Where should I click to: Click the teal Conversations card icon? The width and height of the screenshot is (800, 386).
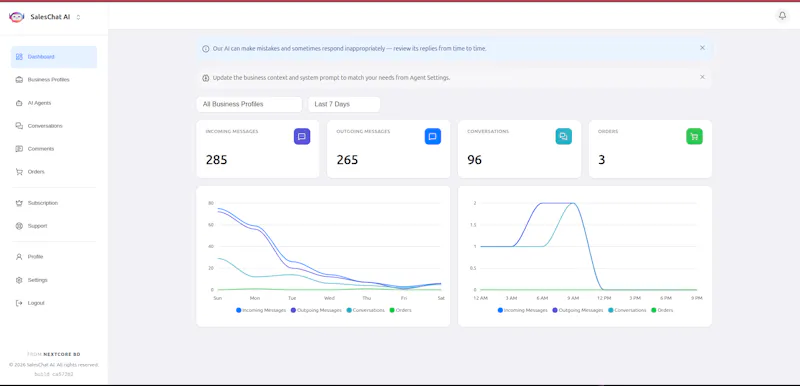tap(563, 136)
